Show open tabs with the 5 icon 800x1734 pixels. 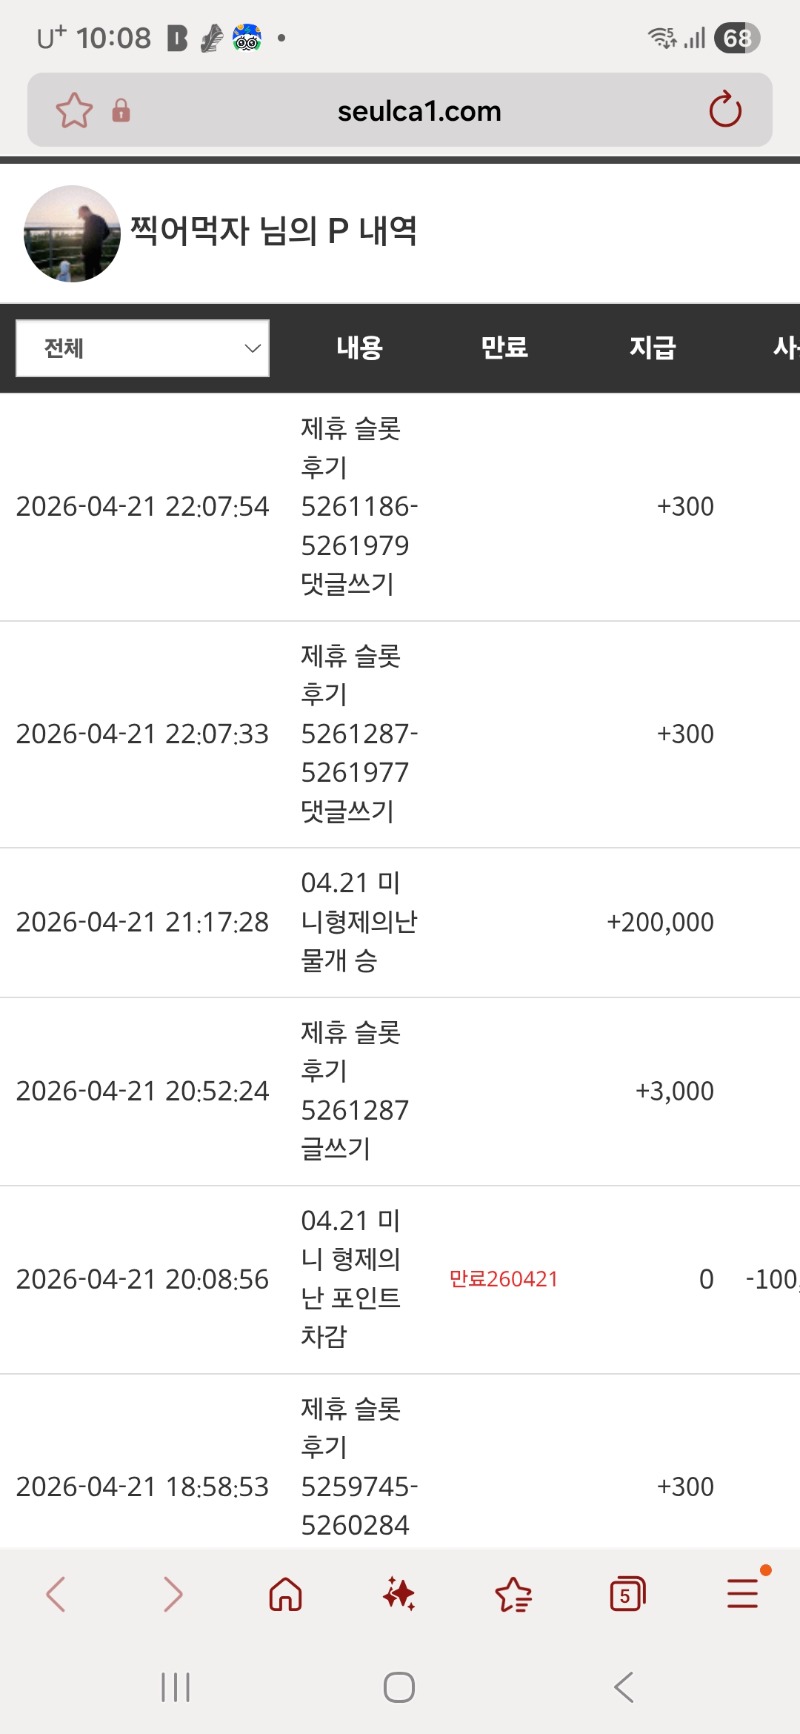(x=627, y=1594)
